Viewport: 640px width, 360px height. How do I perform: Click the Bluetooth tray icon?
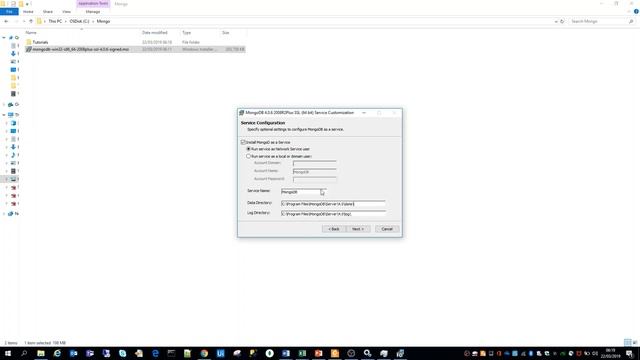point(531,353)
